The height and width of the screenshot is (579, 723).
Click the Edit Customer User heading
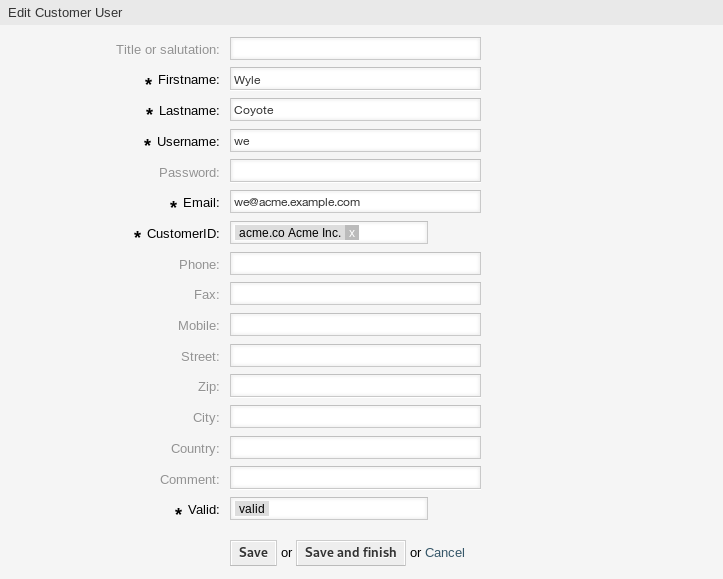(65, 12)
